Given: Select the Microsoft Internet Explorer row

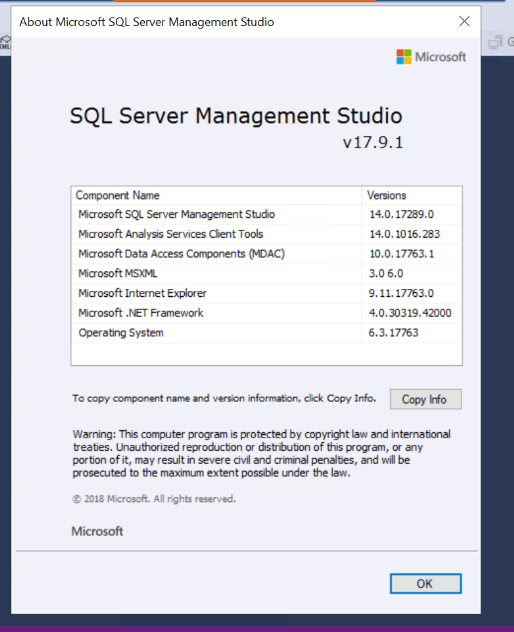Looking at the screenshot, I should (266, 293).
